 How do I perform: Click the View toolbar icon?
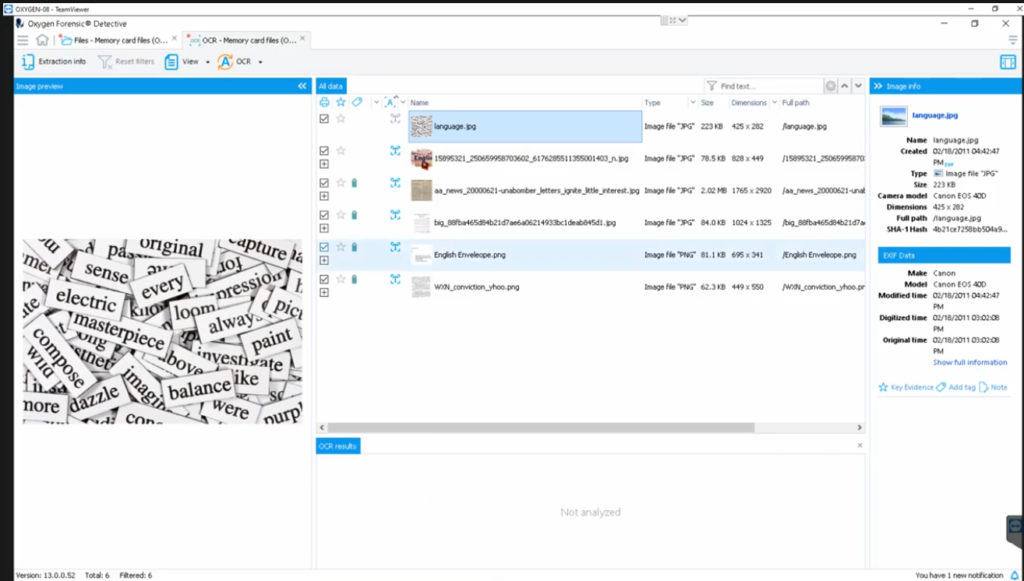(x=171, y=61)
